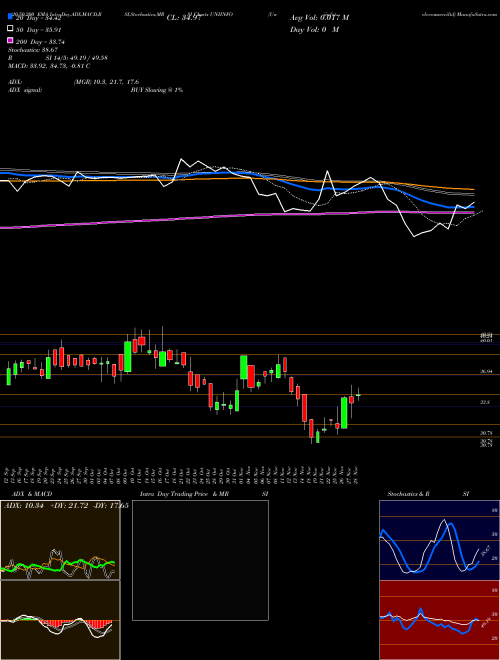Click the 30.78 price axis label
500x660 pixels.
pos(486,433)
